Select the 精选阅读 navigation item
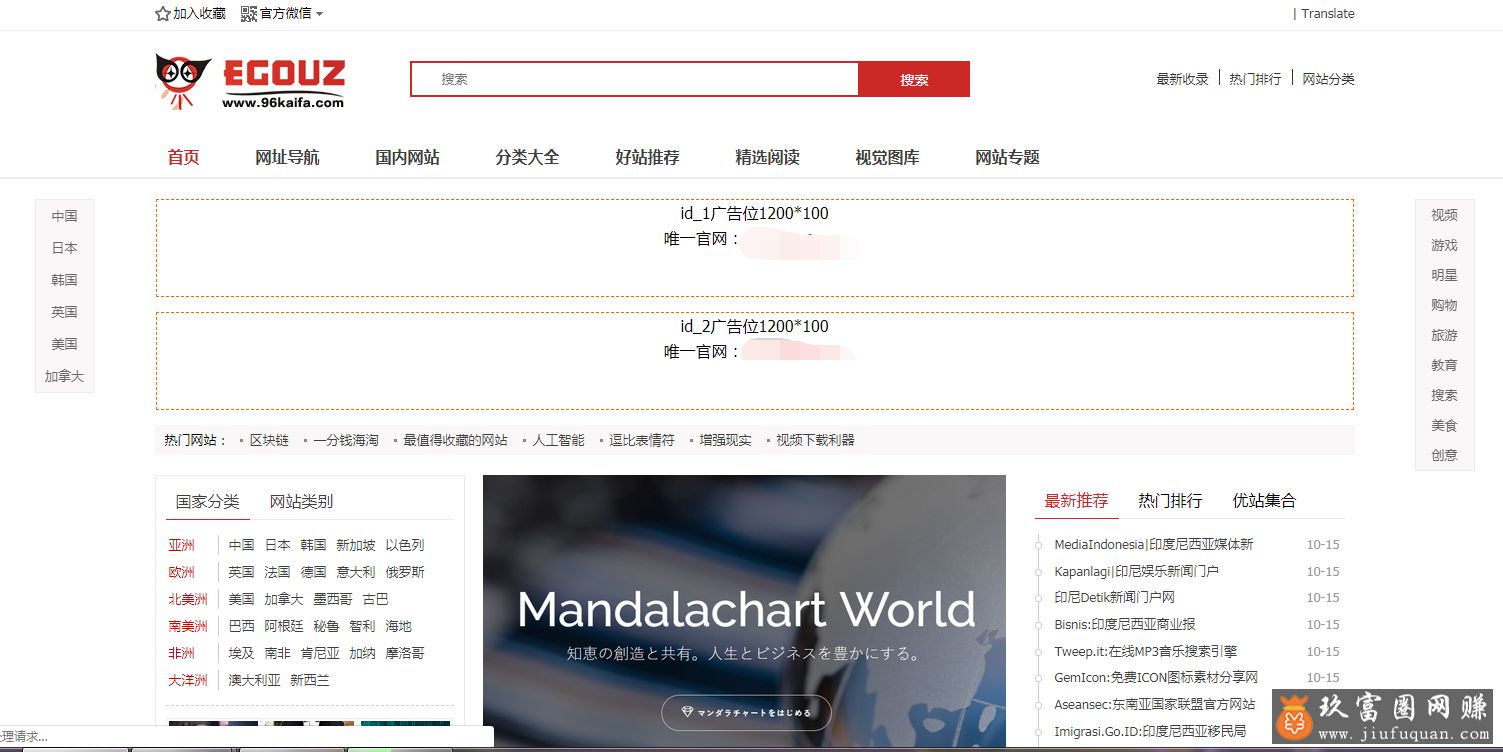Screen dimensions: 1503x752 click(767, 157)
